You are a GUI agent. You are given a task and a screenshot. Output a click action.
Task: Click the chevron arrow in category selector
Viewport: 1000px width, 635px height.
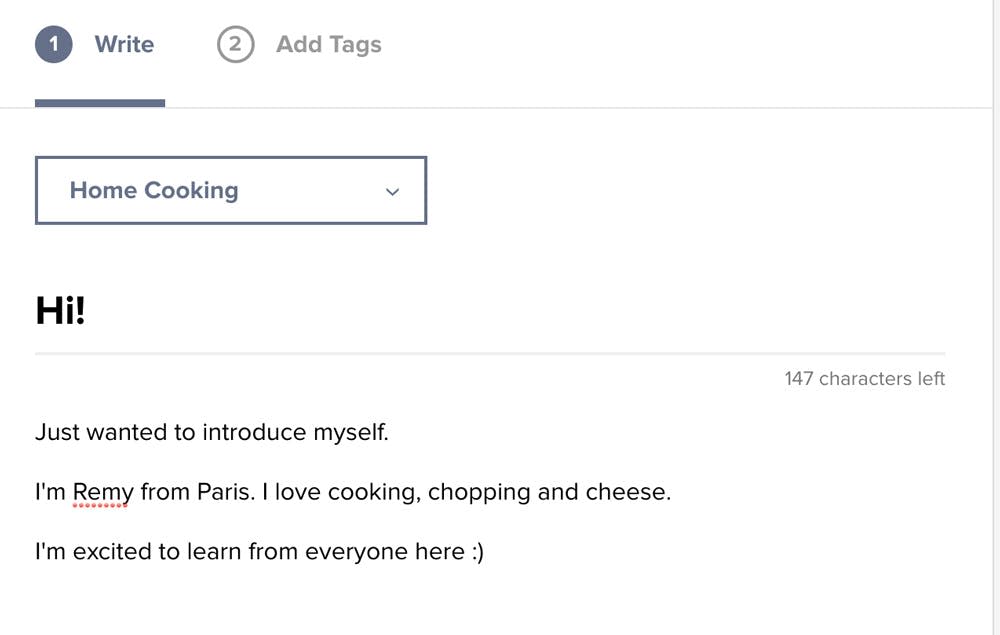tap(392, 191)
